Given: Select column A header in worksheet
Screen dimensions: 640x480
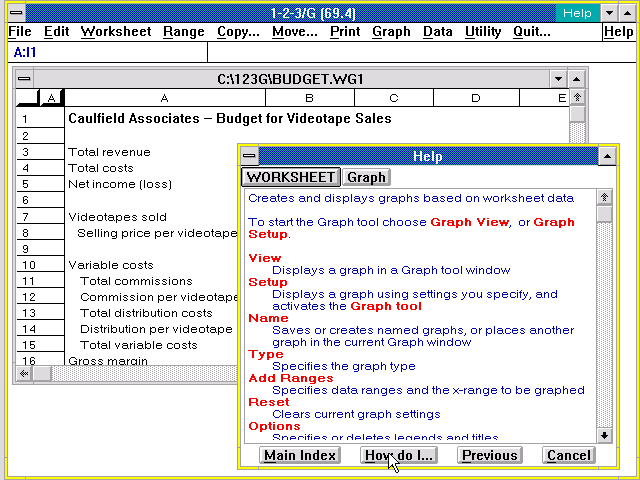Looking at the screenshot, I should click(x=165, y=98).
